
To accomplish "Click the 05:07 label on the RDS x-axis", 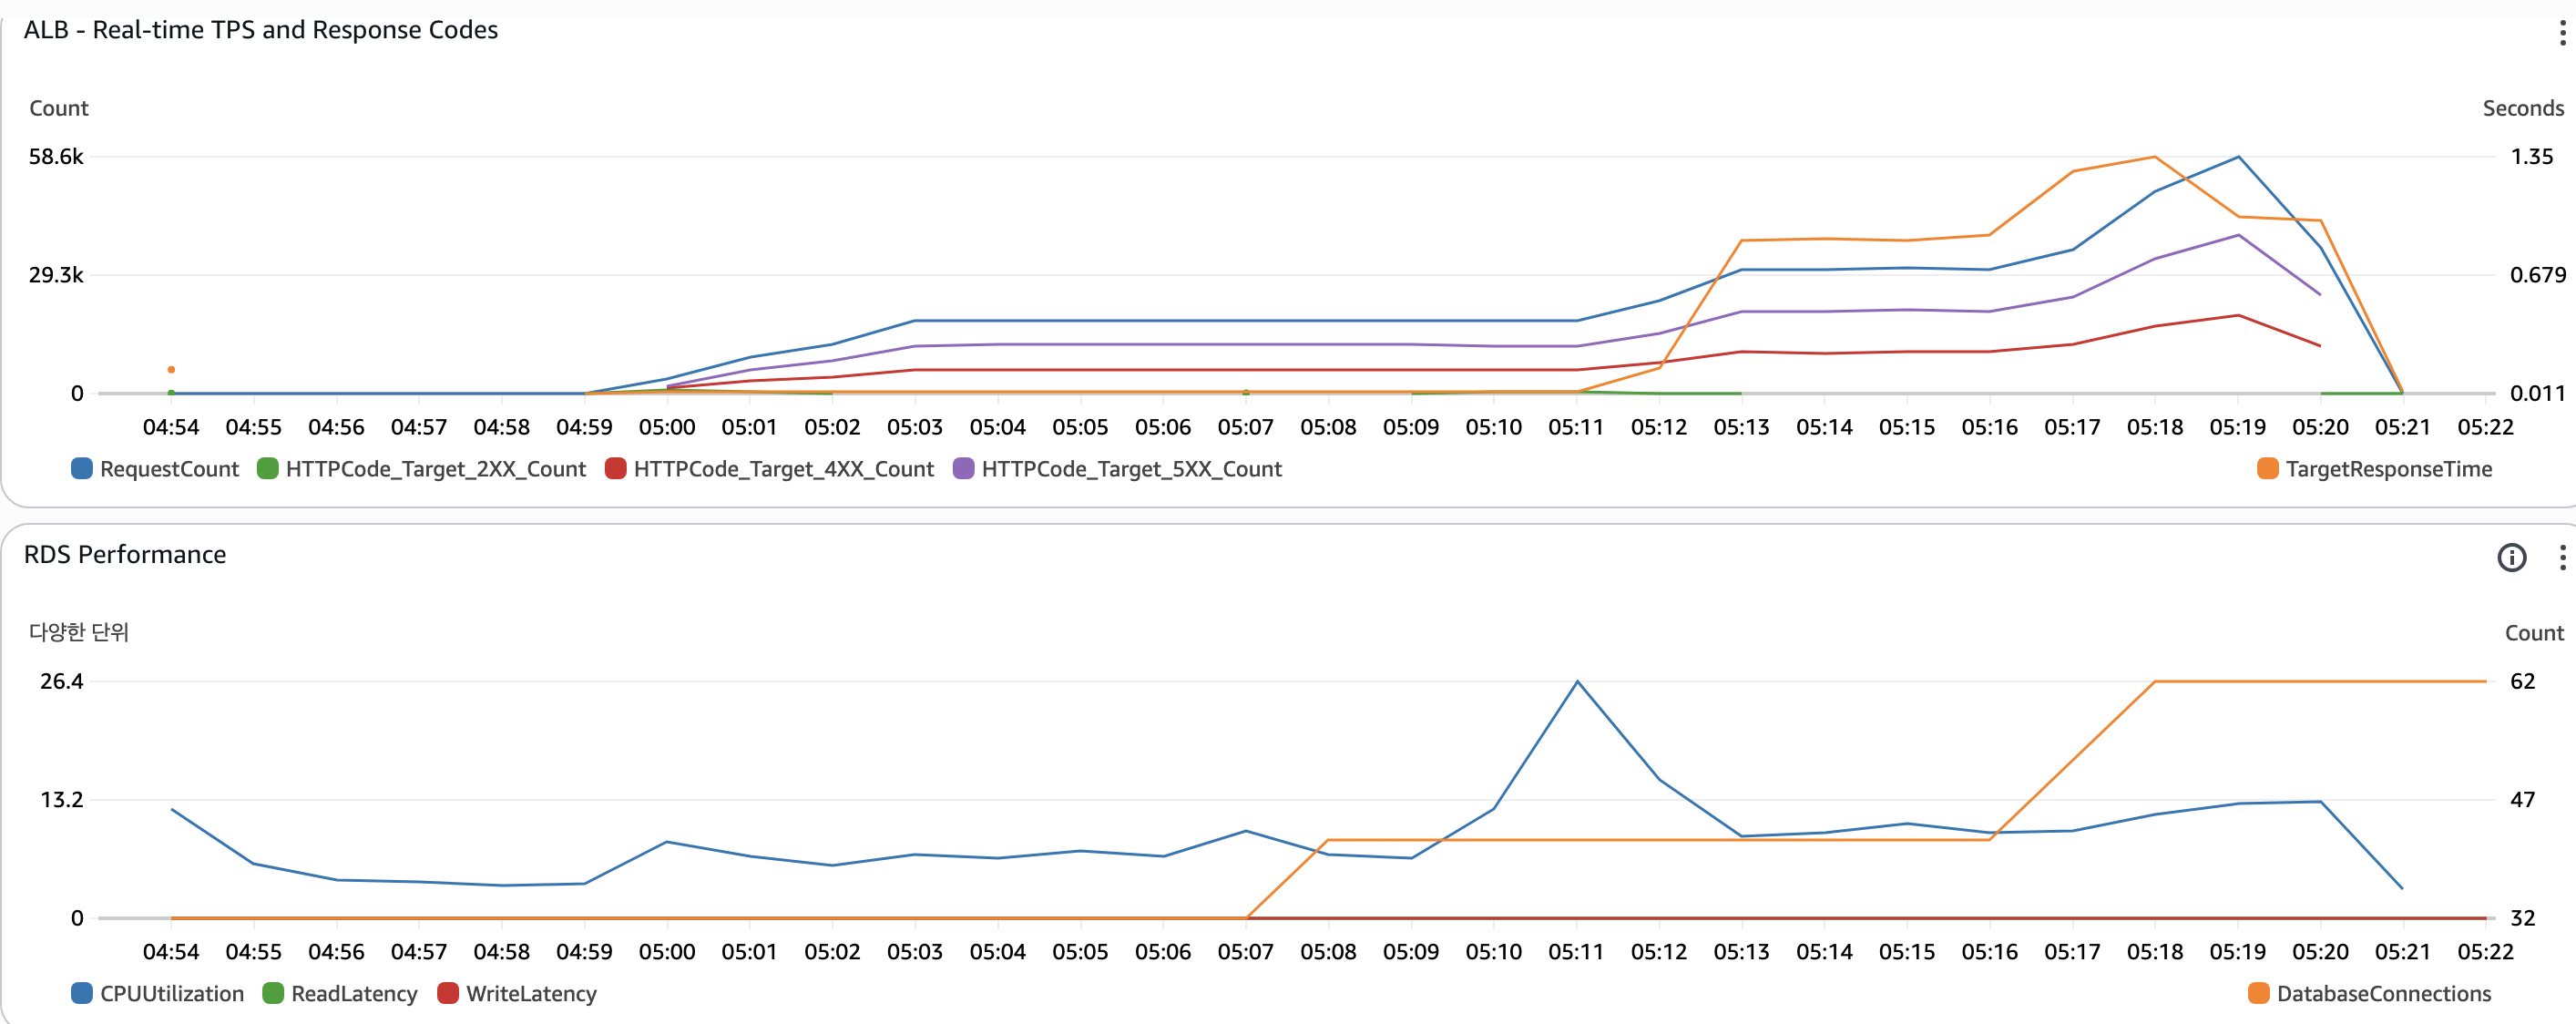I will pos(1245,951).
